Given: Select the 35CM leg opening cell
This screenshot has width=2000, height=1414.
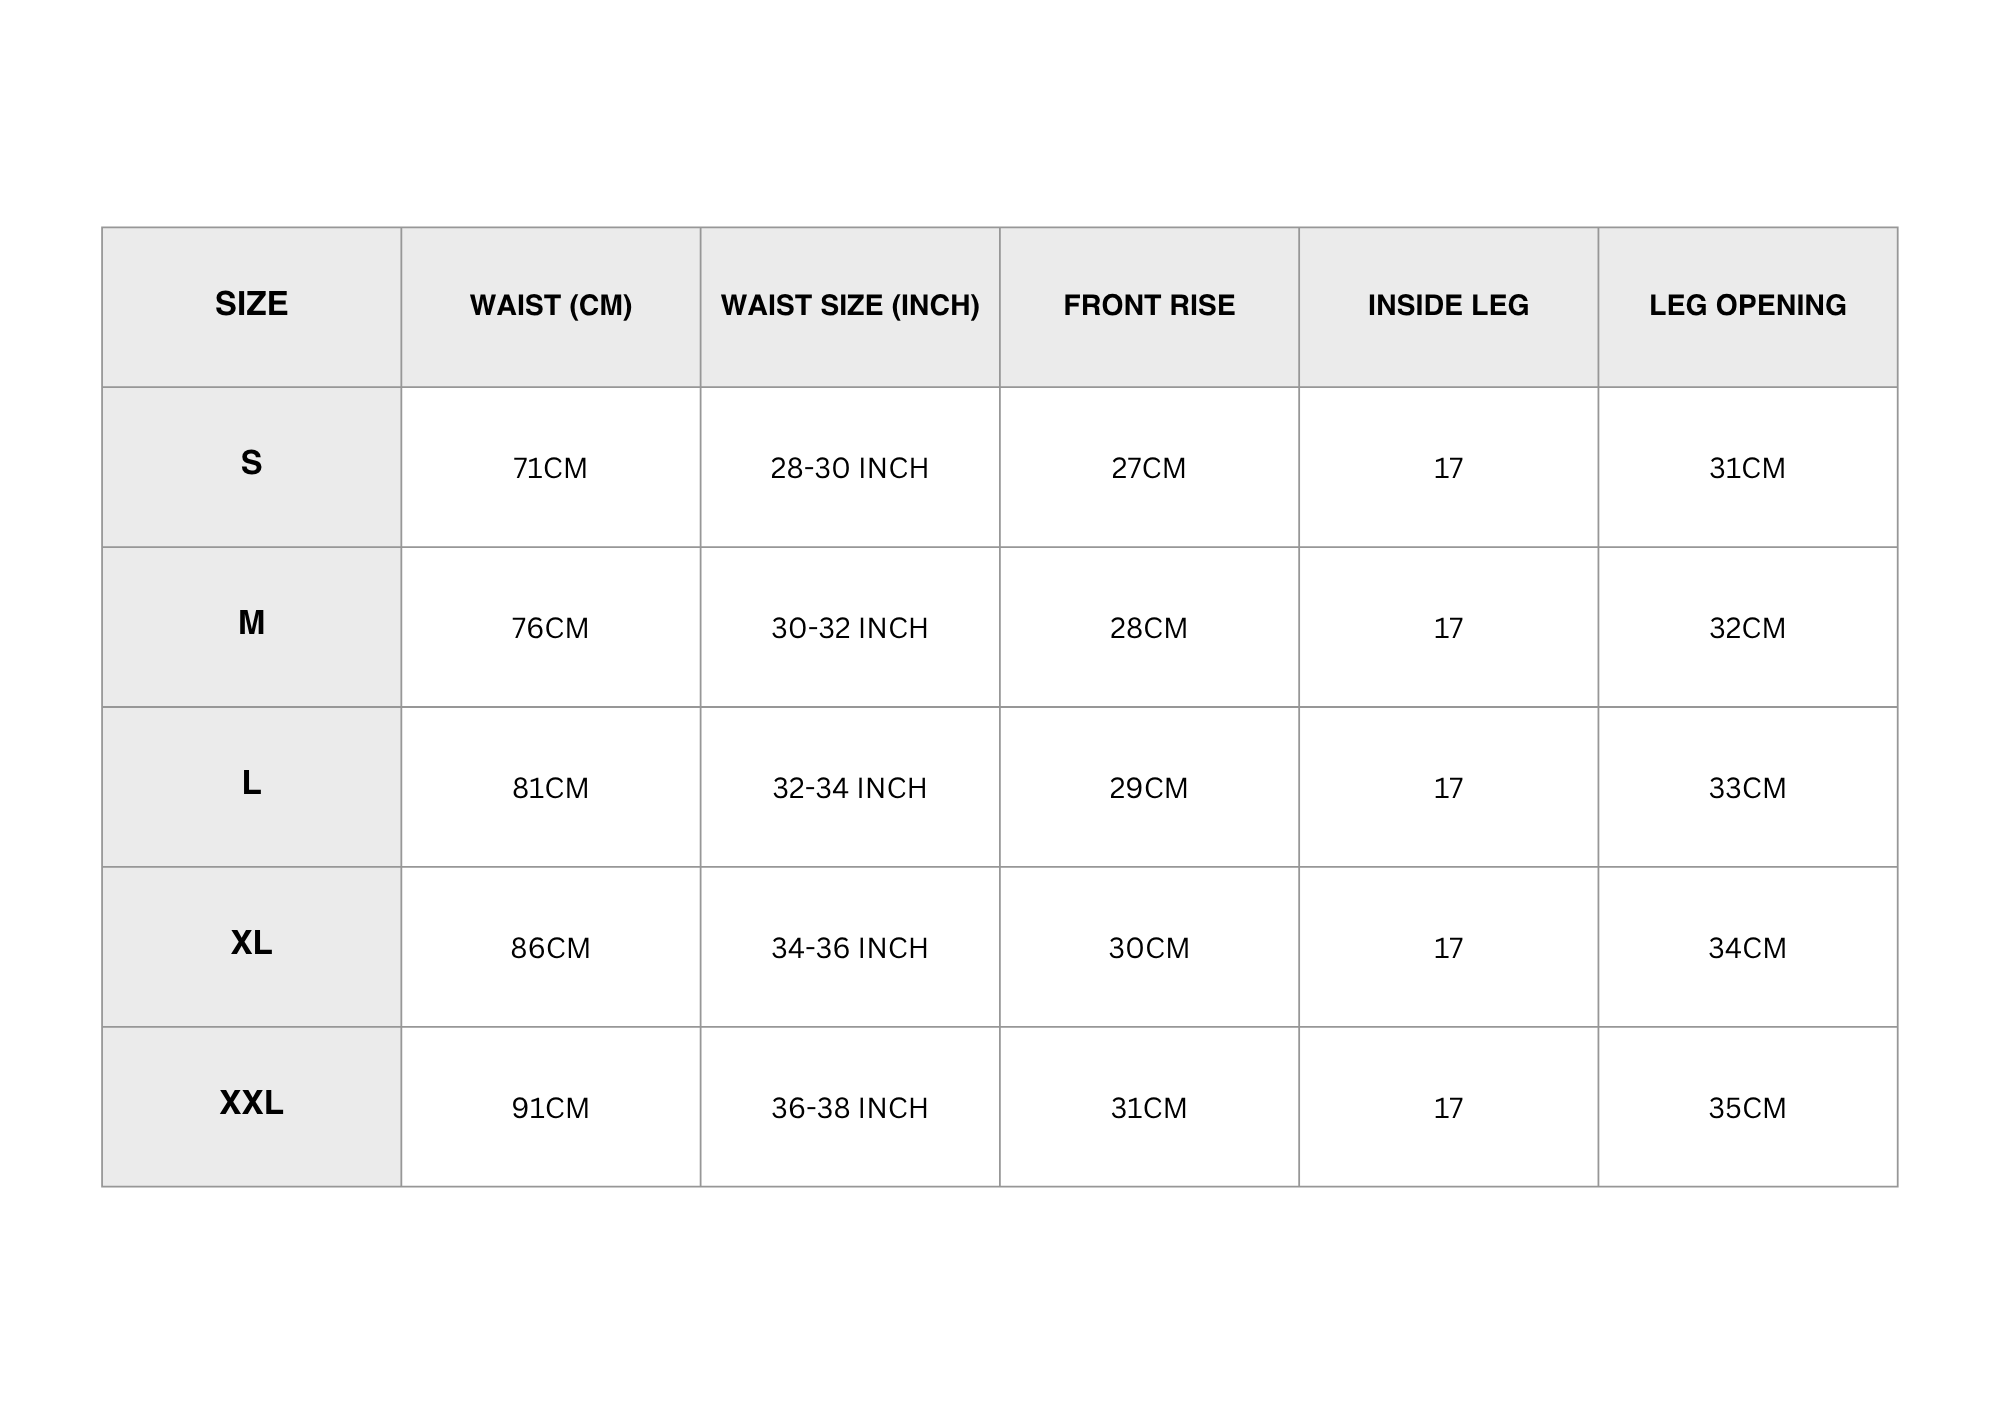Looking at the screenshot, I should pyautogui.click(x=1747, y=1108).
